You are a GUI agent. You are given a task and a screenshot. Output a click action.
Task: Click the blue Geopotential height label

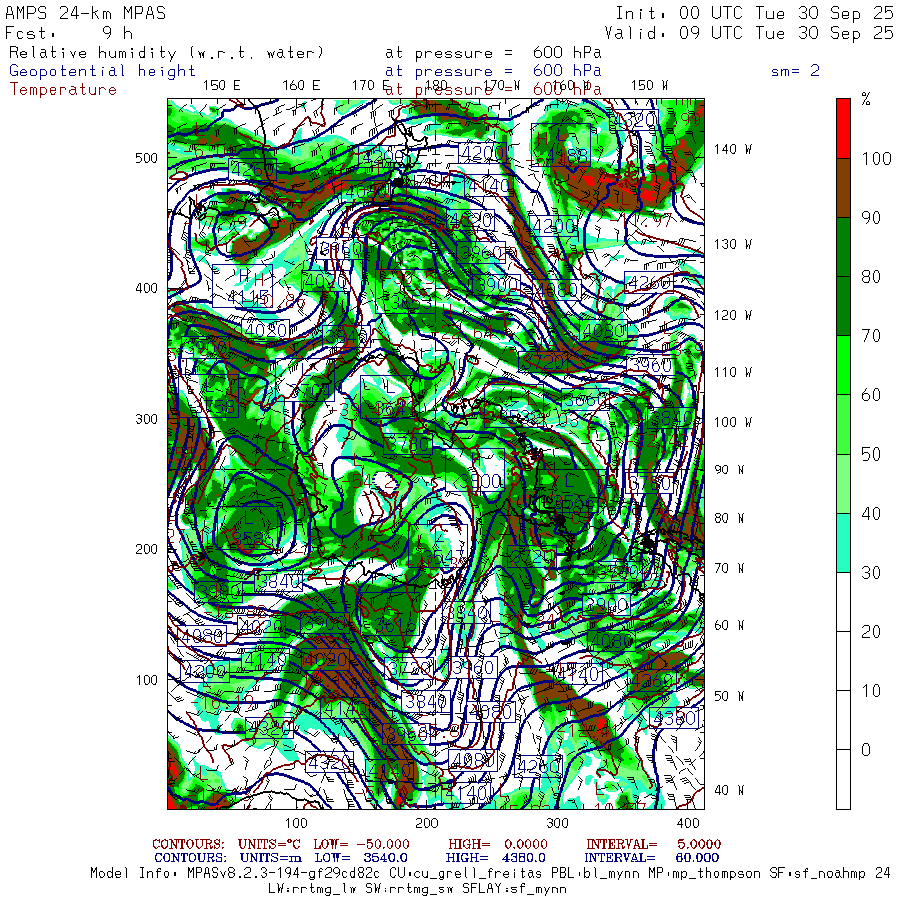[x=102, y=71]
